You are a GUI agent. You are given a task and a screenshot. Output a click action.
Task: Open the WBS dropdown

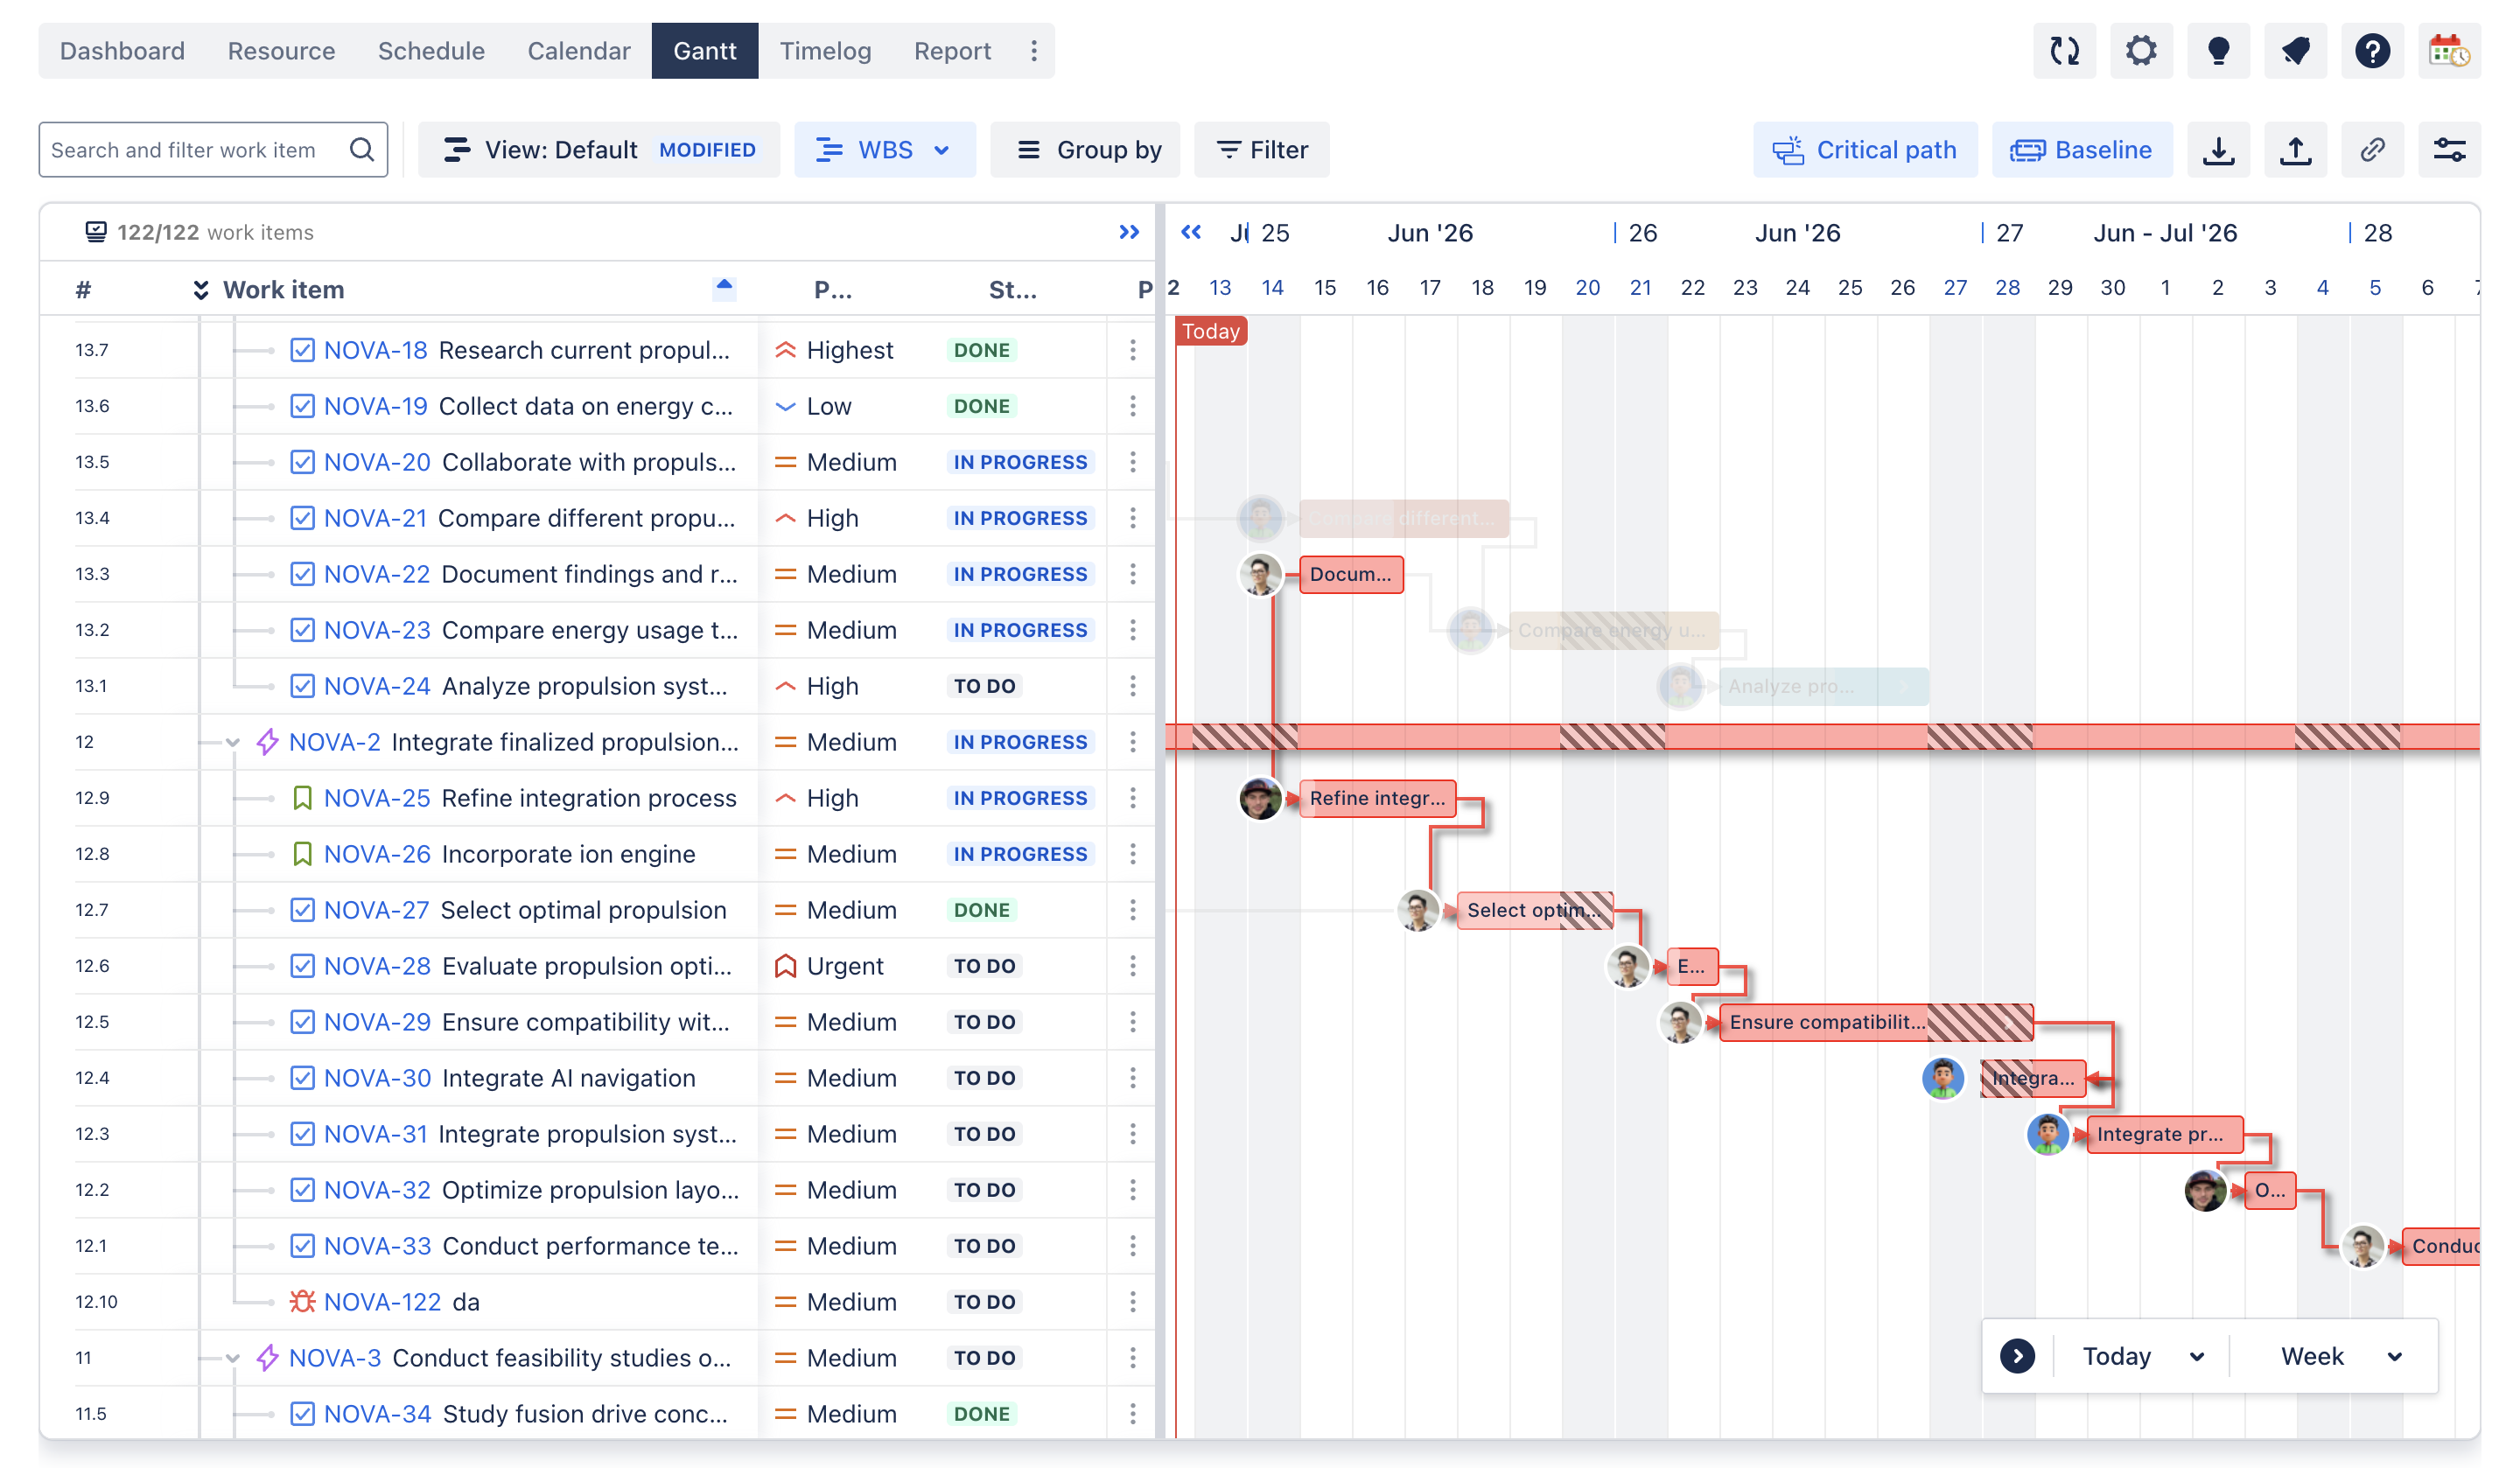pyautogui.click(x=885, y=150)
